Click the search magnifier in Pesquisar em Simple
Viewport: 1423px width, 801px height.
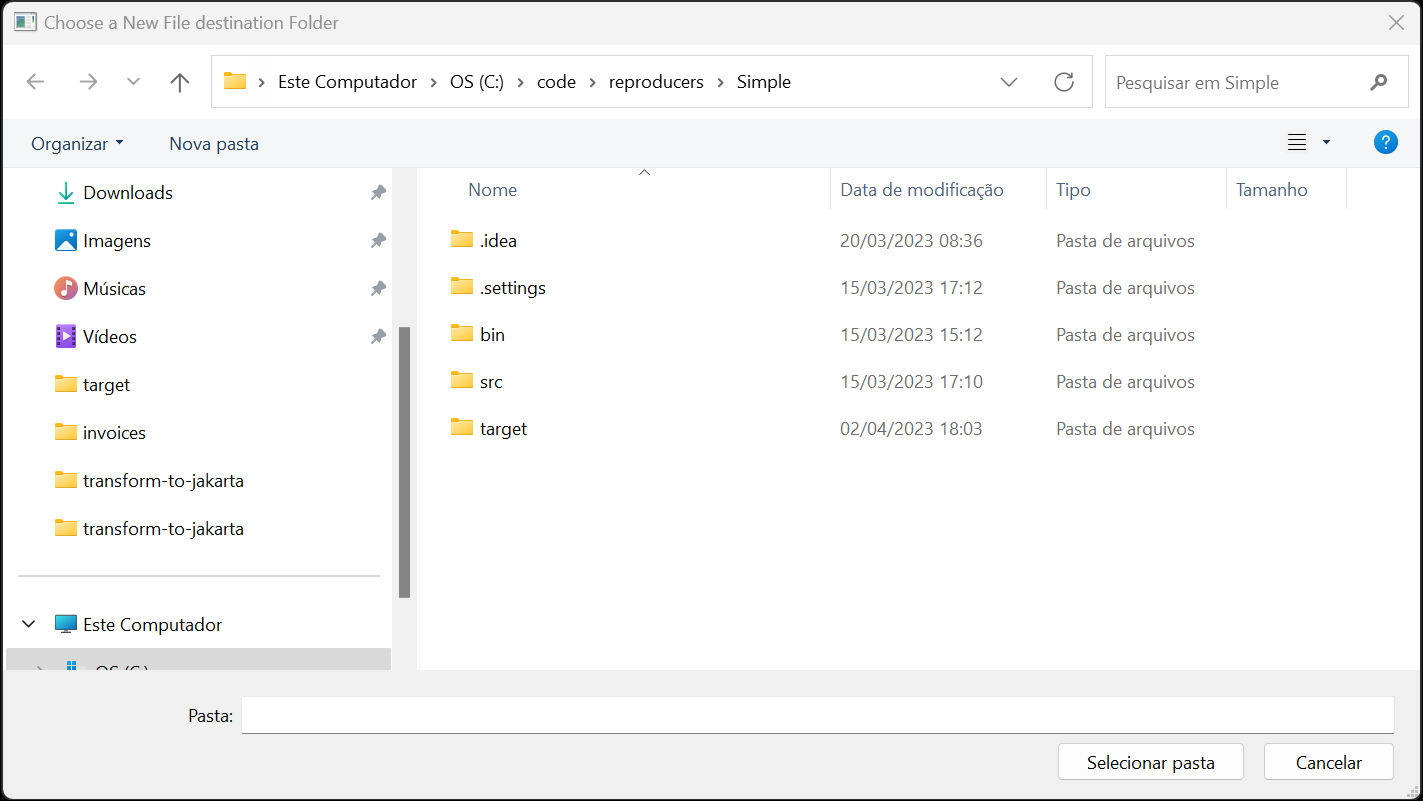point(1379,82)
